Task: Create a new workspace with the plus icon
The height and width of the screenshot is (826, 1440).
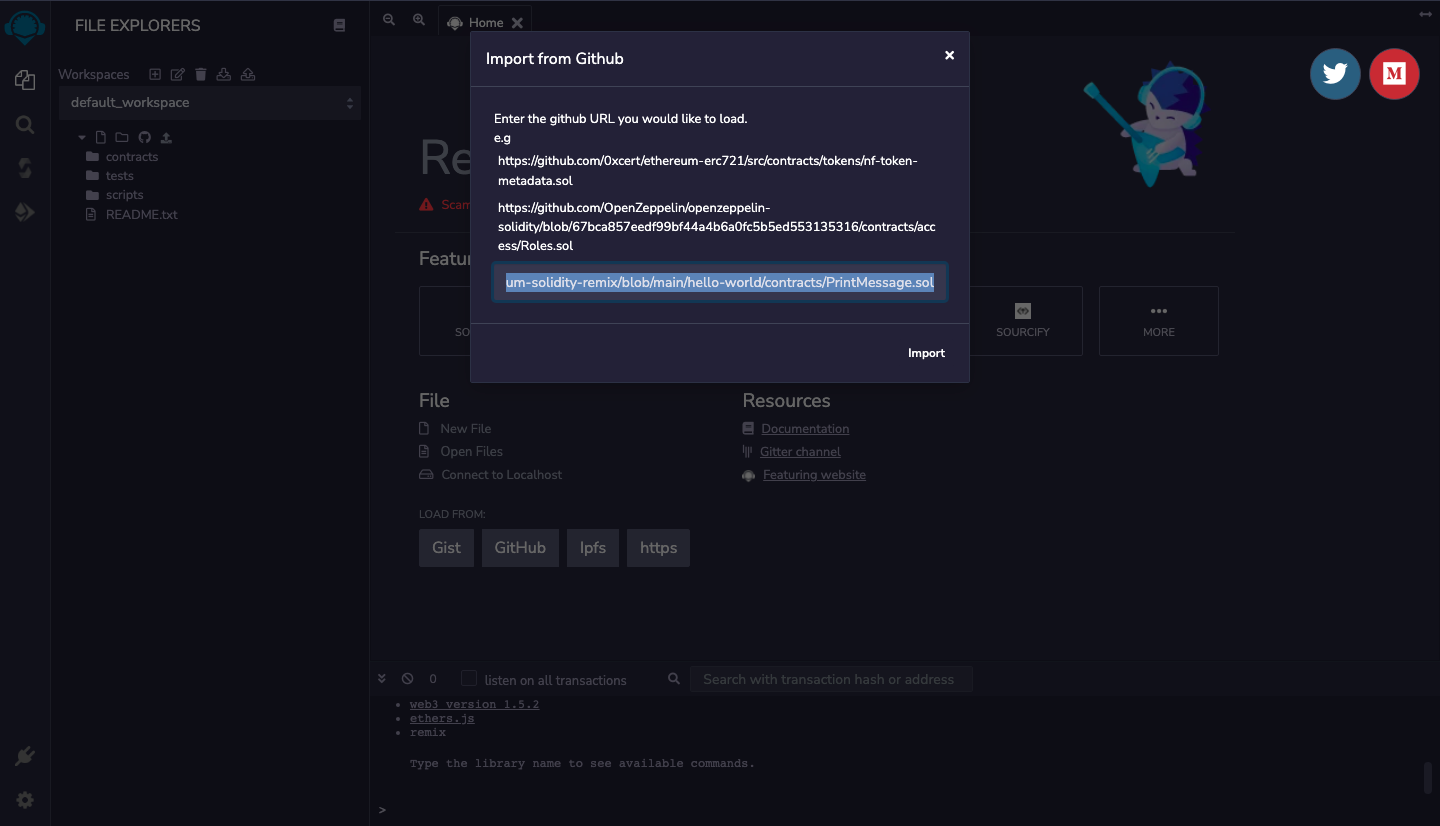Action: click(x=155, y=73)
